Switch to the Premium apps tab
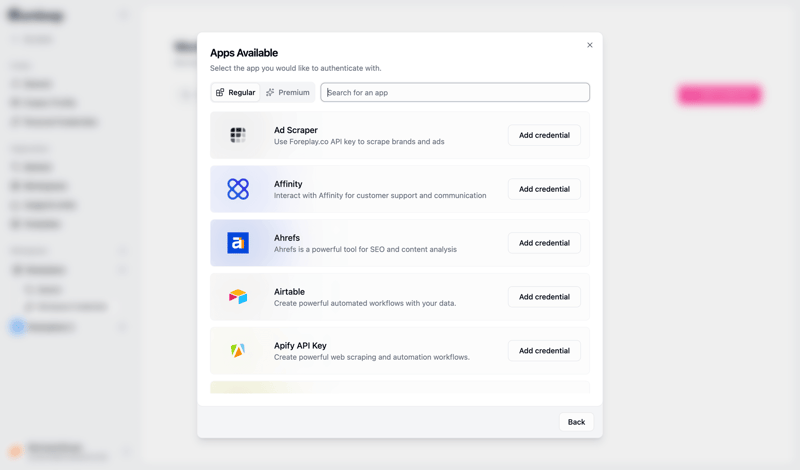The image size is (800, 470). tap(288, 92)
